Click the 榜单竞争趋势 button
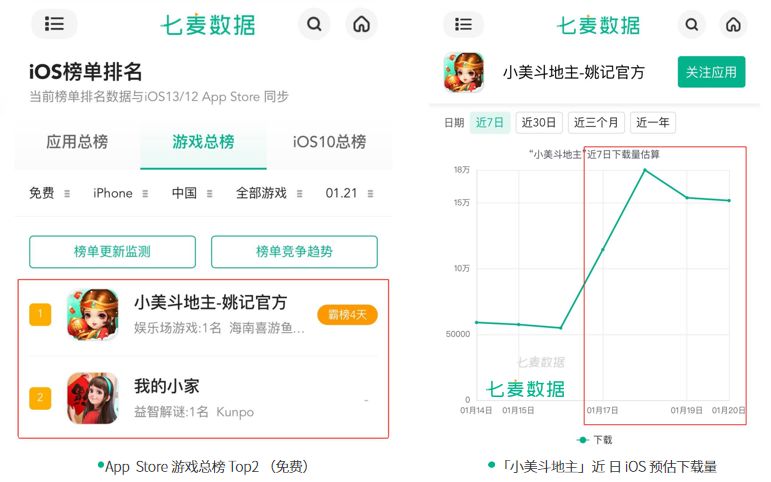The image size is (771, 482). tap(294, 252)
